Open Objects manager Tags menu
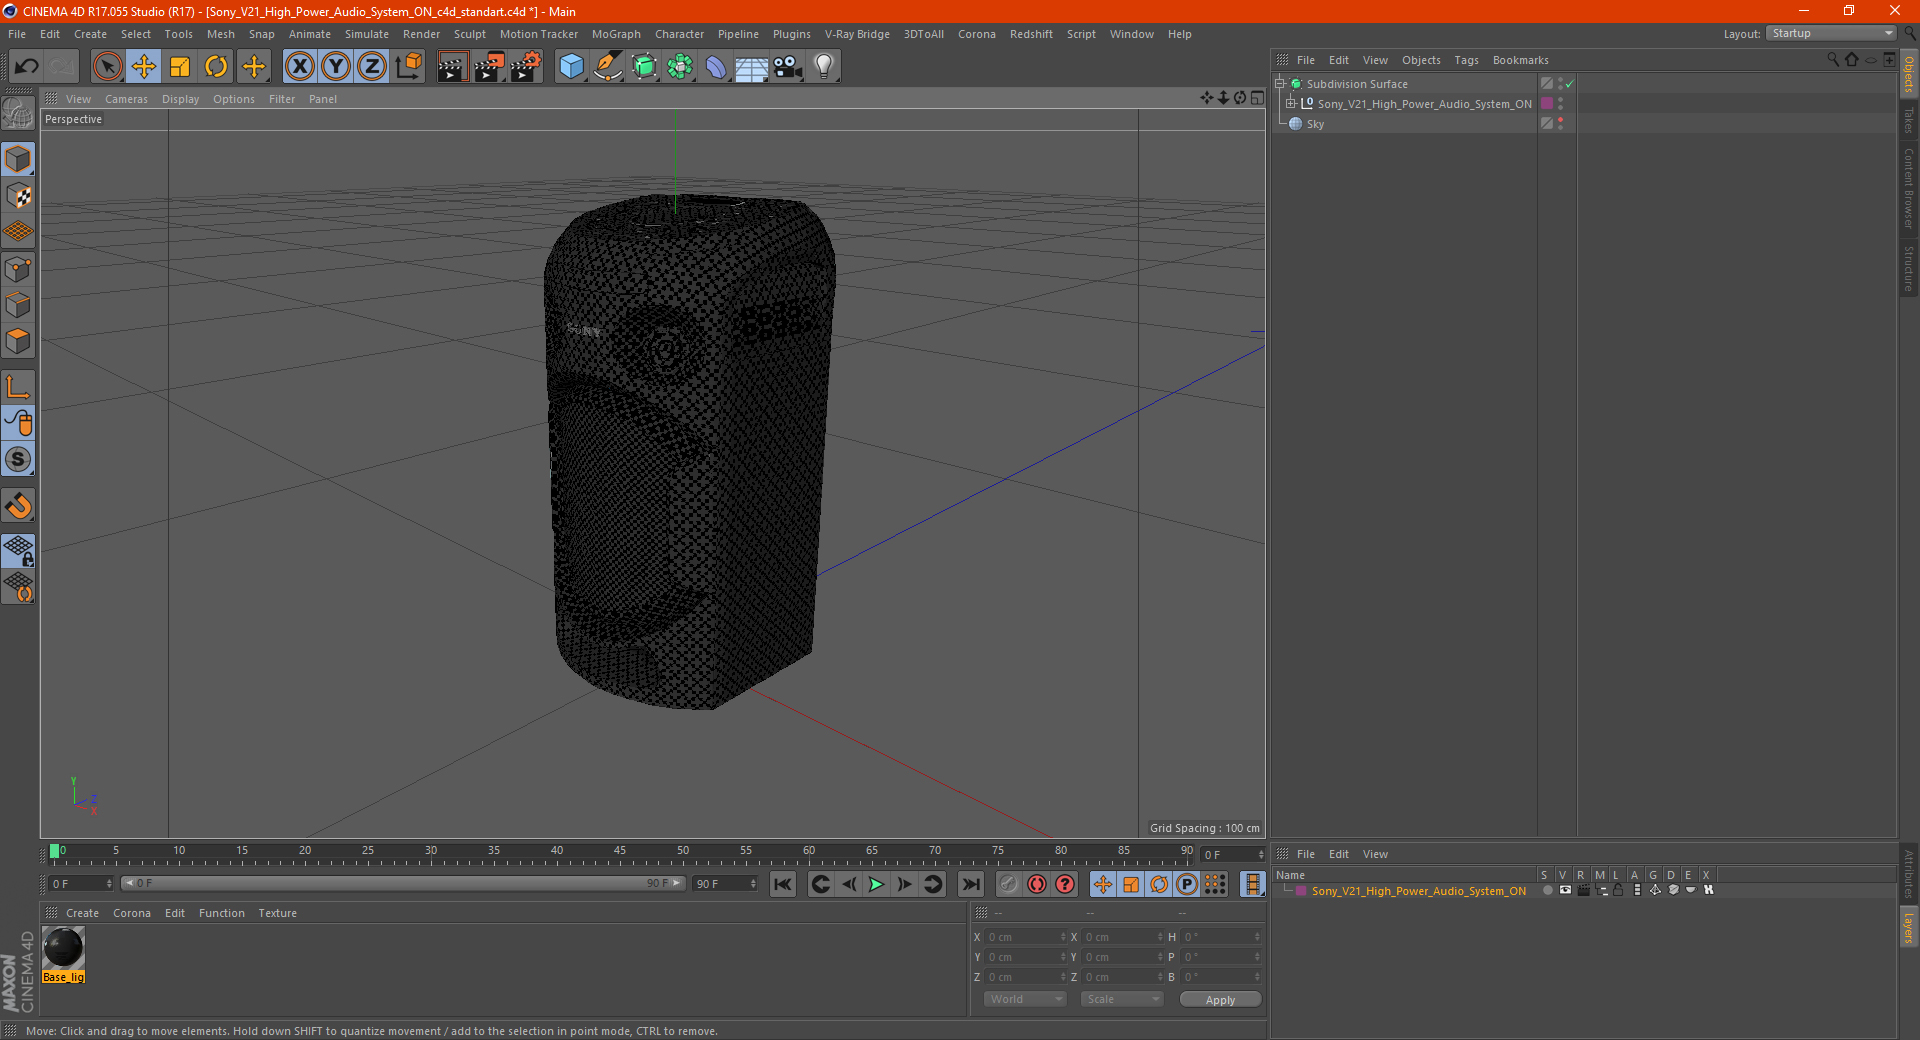The height and width of the screenshot is (1040, 1920). pos(1466,60)
